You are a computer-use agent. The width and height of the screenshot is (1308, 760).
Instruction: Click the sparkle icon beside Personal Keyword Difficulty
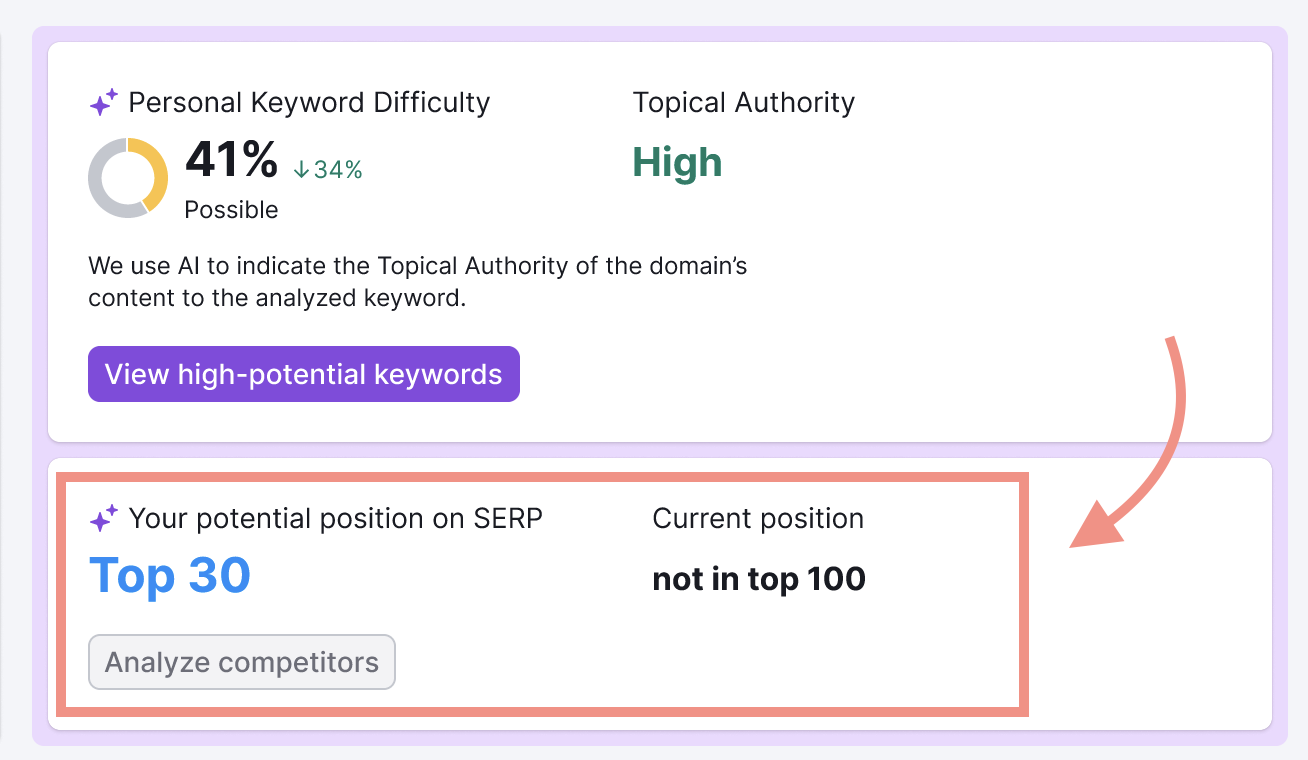tap(104, 102)
